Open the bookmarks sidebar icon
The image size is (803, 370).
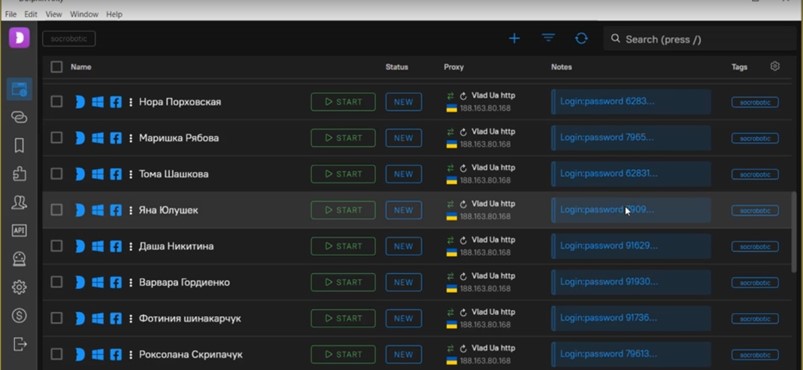pos(19,146)
